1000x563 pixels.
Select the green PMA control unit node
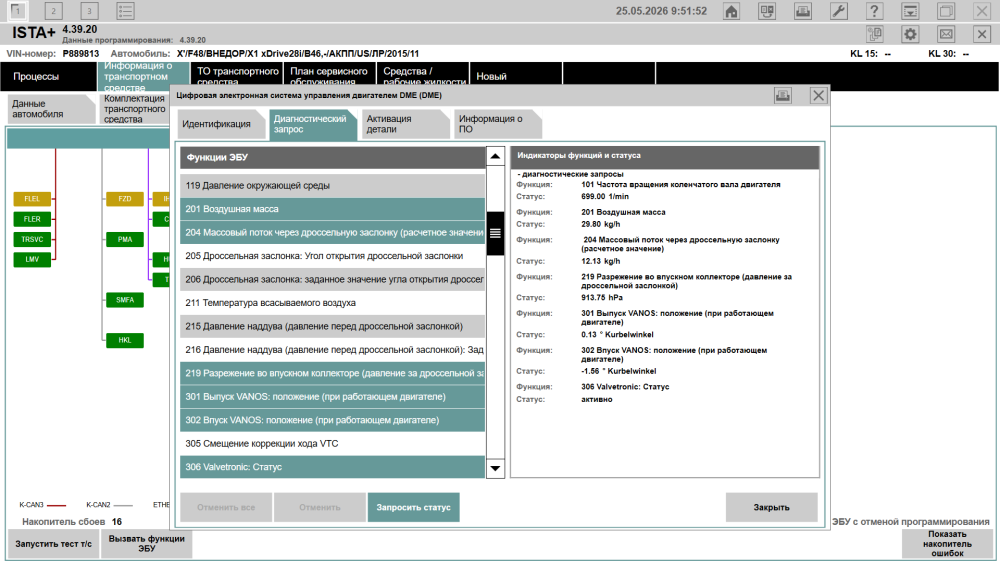tap(125, 240)
